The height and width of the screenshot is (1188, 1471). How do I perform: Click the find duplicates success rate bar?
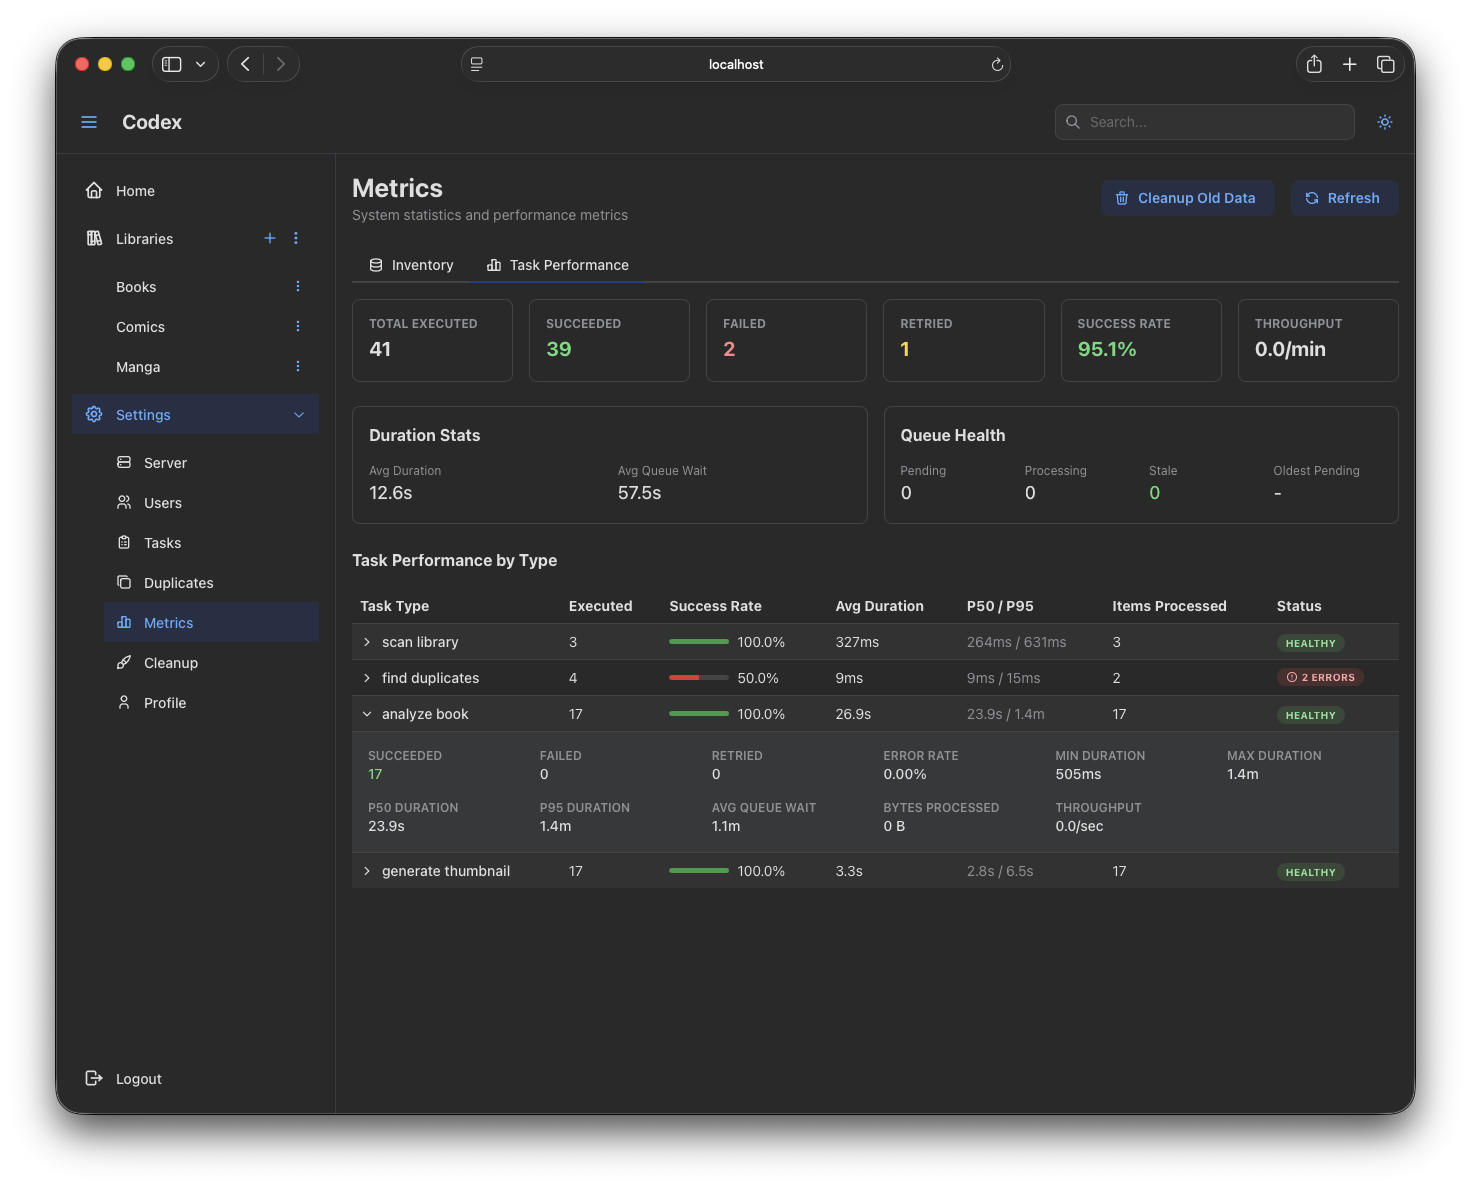[698, 677]
